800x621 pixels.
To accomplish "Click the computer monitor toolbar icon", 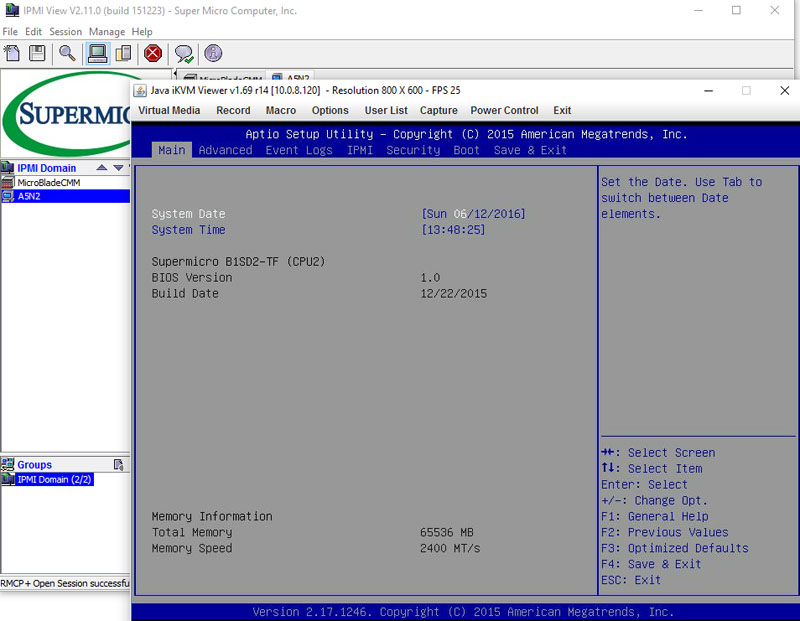I will tap(97, 53).
